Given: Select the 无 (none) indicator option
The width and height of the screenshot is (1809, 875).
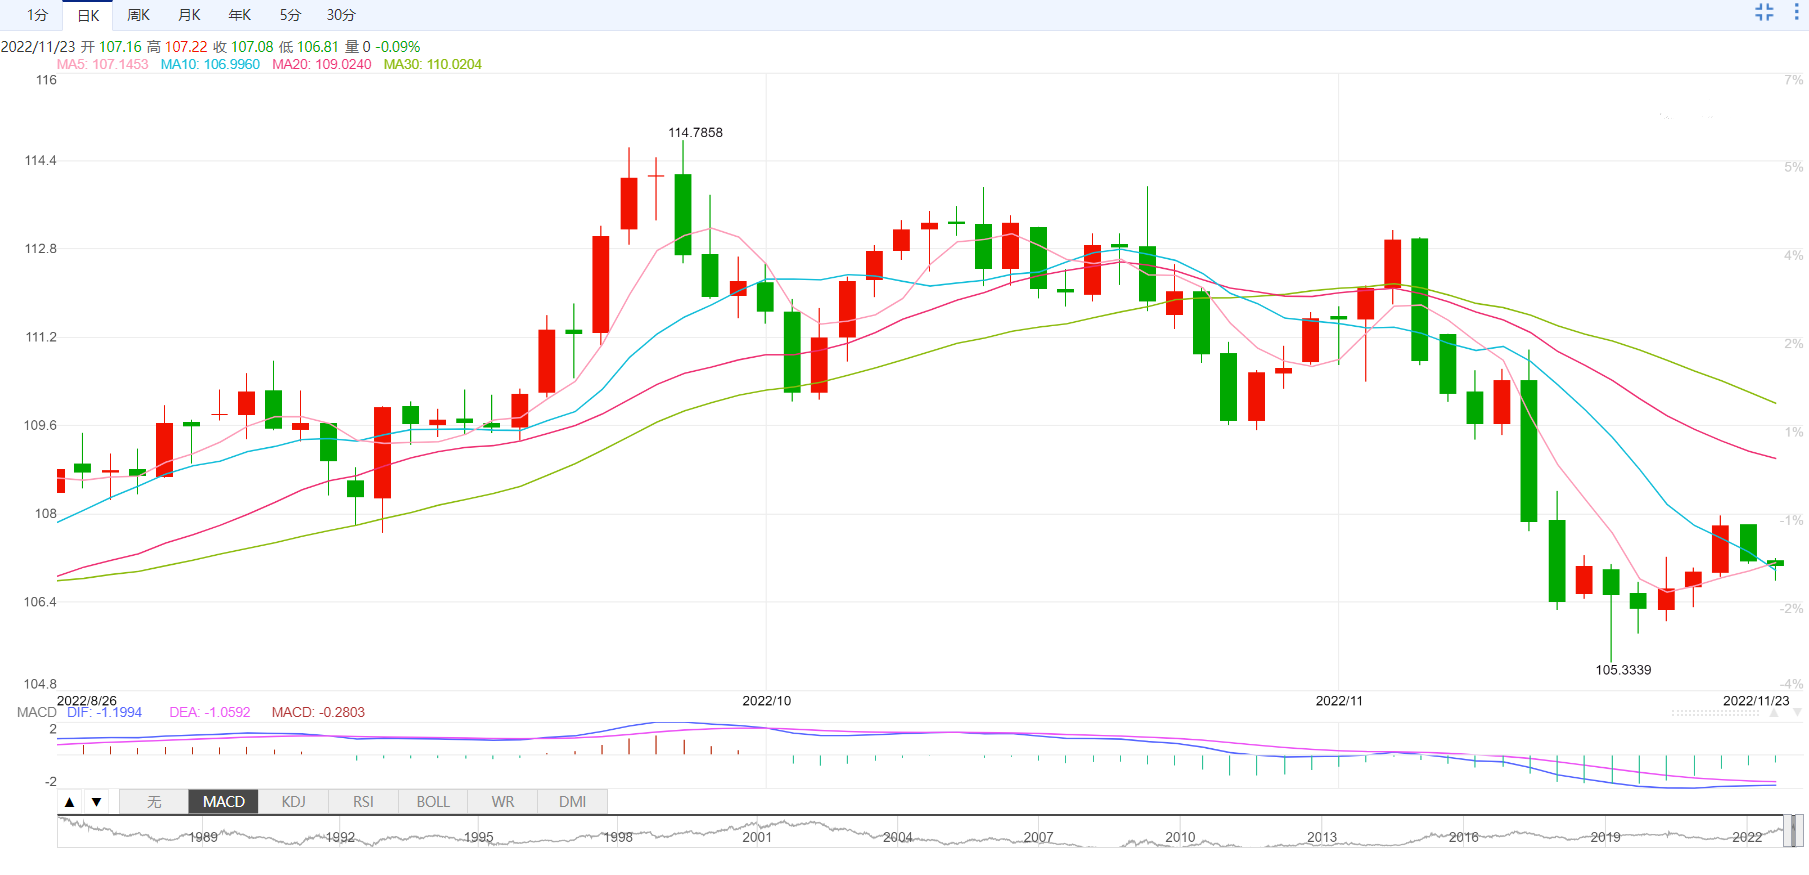Looking at the screenshot, I should (154, 802).
